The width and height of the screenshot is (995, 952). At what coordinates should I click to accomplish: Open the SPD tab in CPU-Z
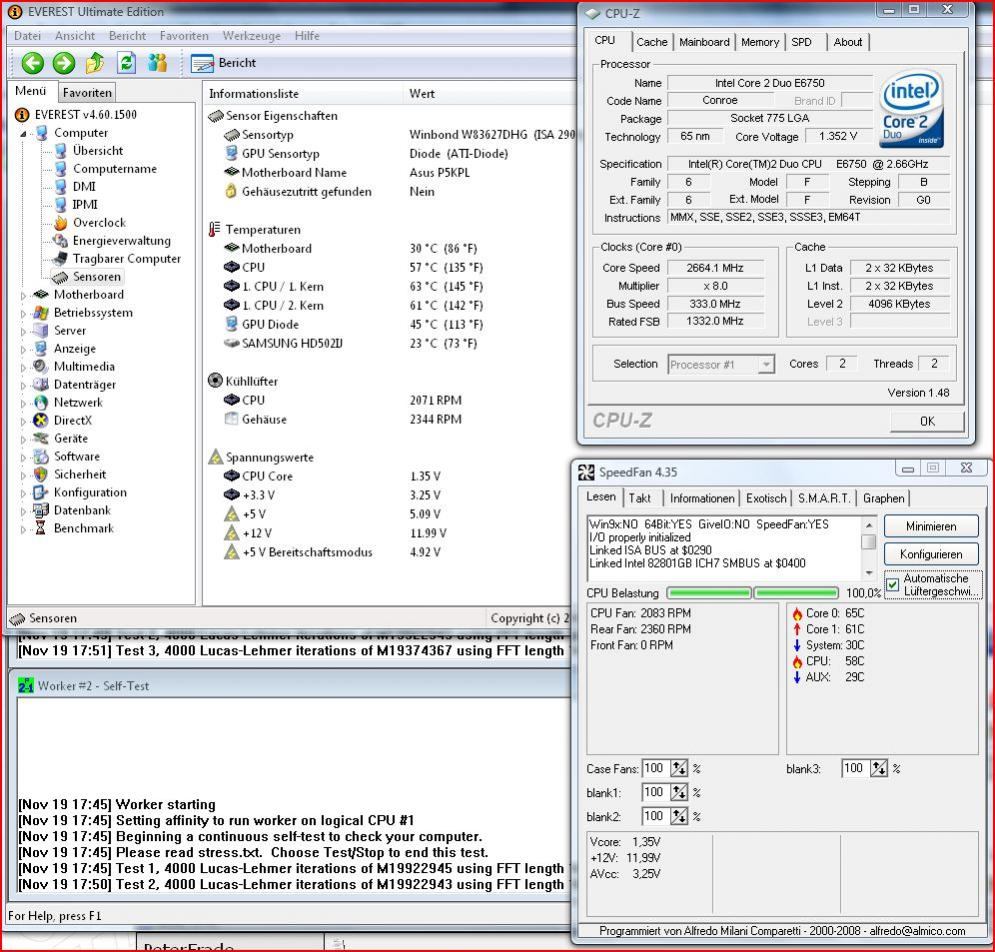pos(801,43)
